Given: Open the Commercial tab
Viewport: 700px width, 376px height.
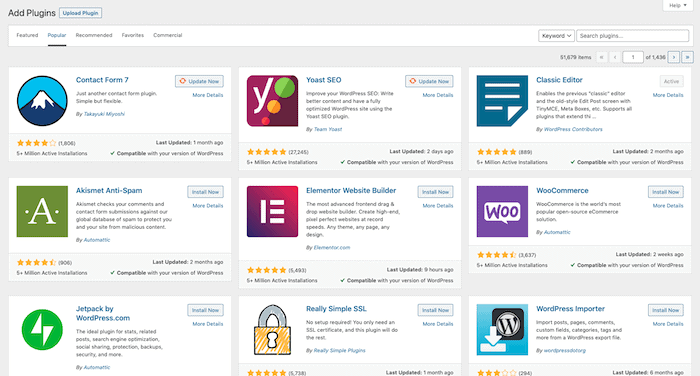Looking at the screenshot, I should [x=167, y=35].
